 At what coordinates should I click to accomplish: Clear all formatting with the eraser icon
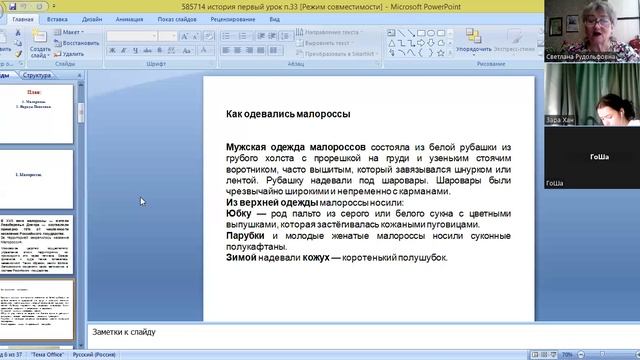pos(209,36)
